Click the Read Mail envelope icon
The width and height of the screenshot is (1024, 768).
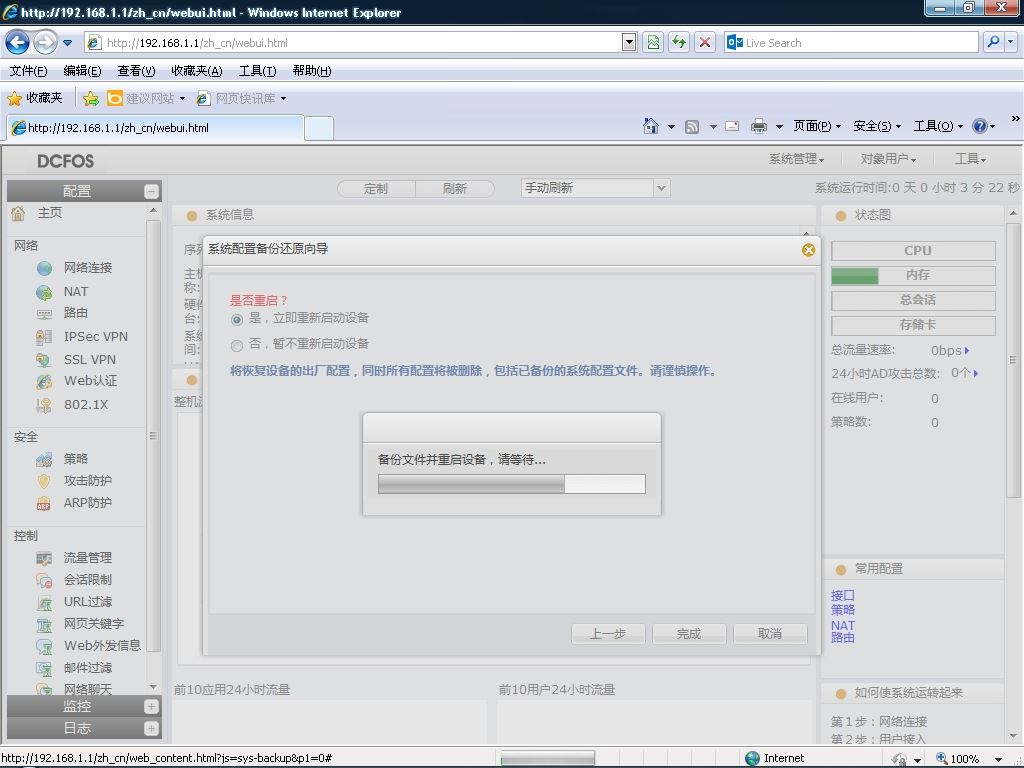732,126
